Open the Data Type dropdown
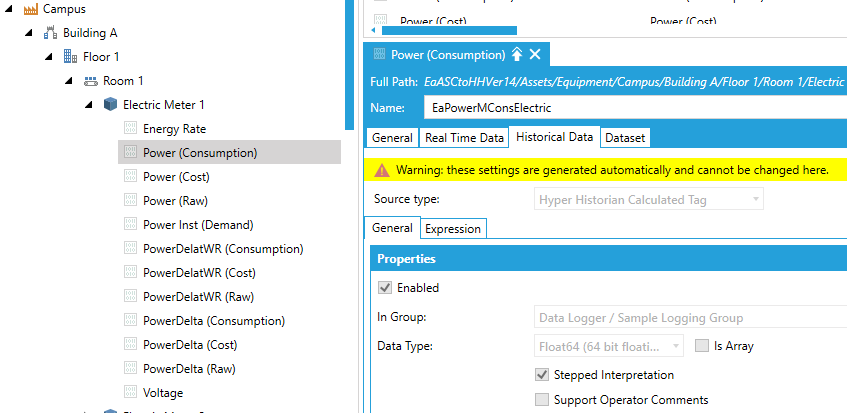Viewport: 847px width, 413px height. click(608, 346)
